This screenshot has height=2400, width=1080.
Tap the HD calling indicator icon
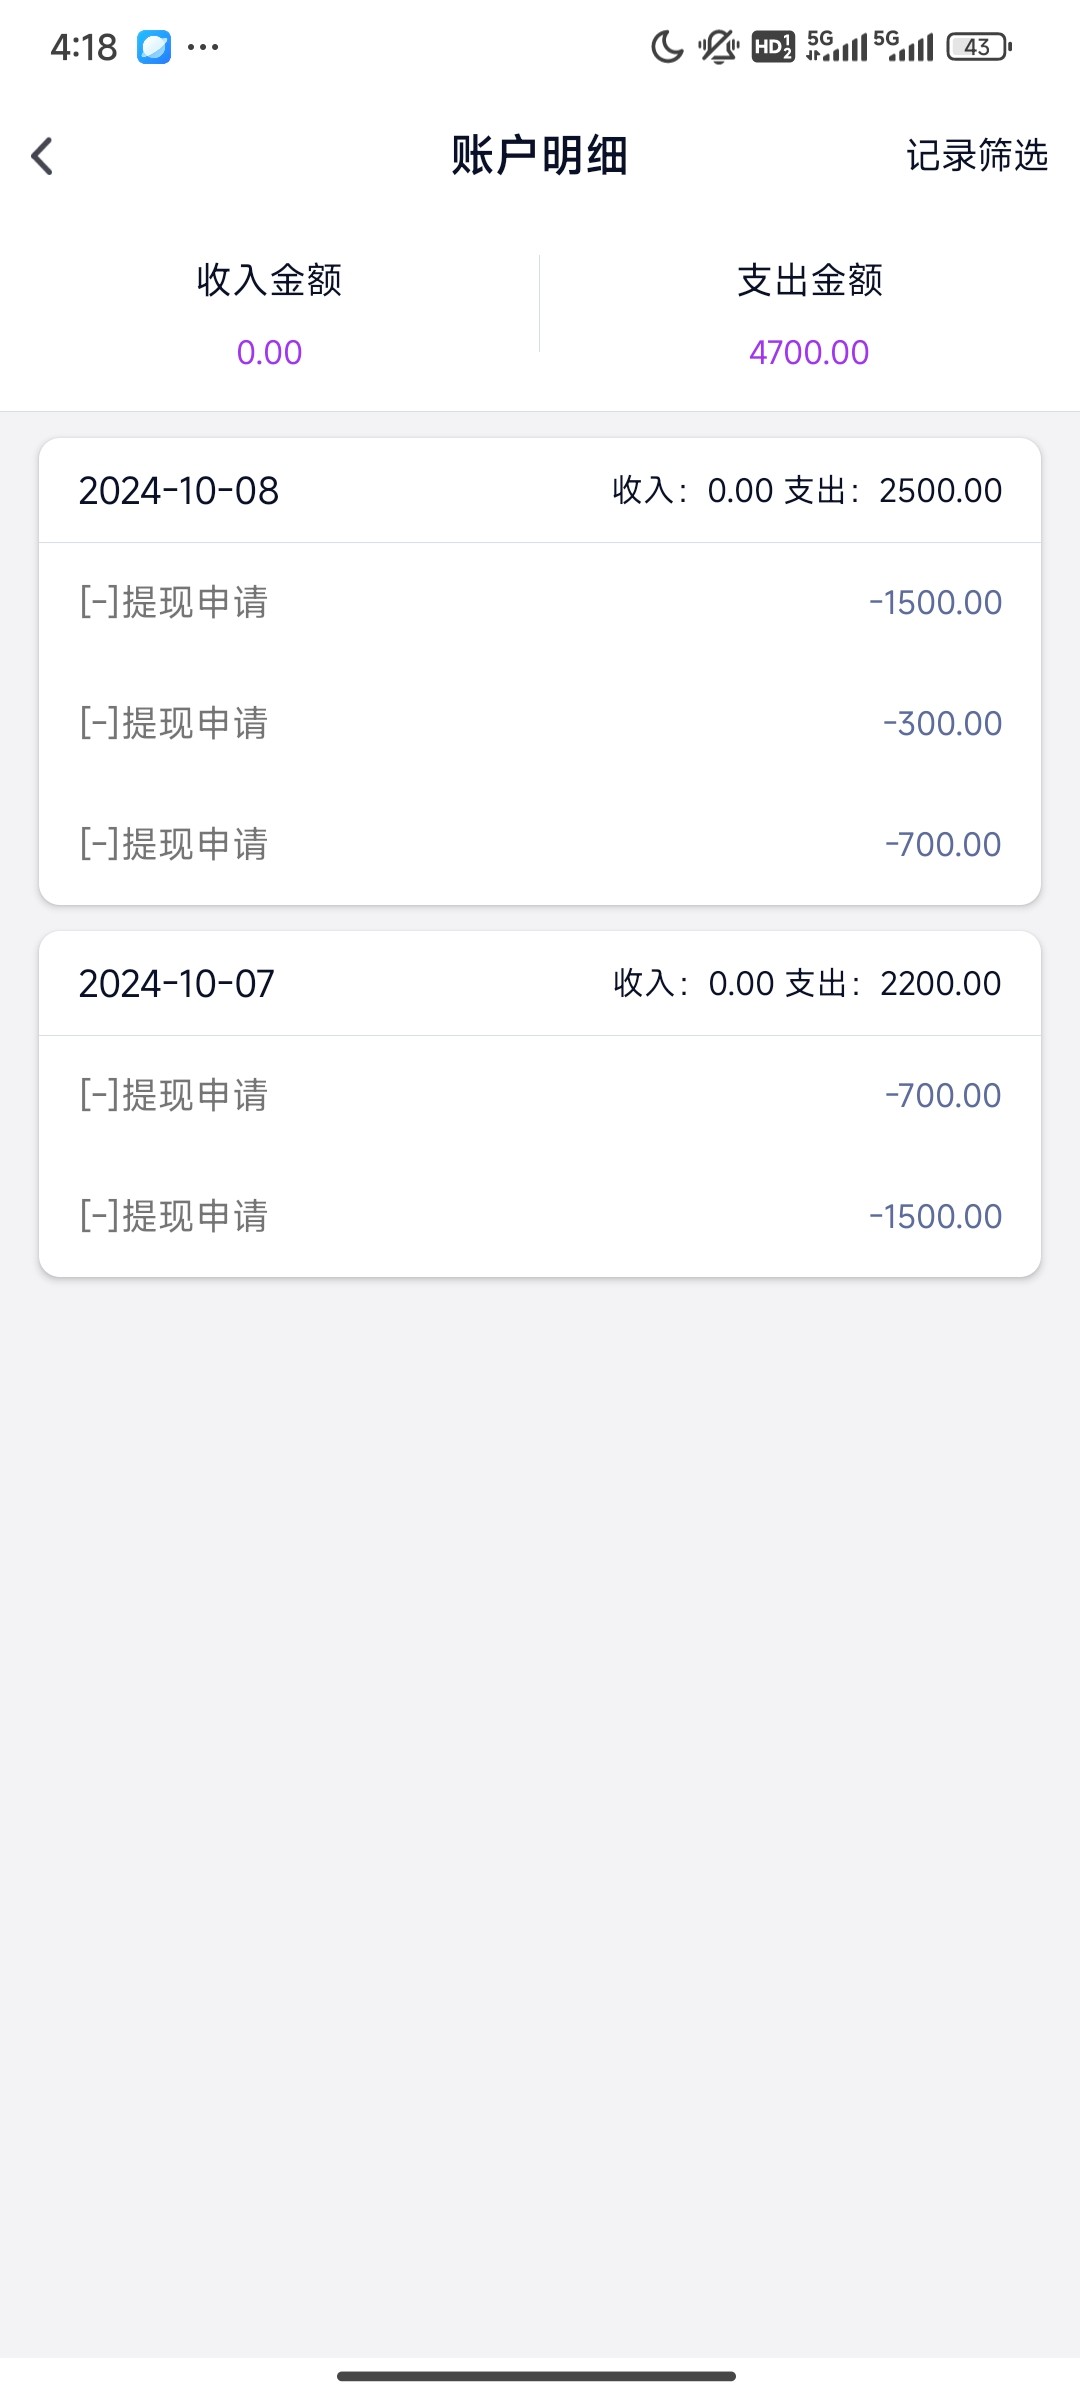[773, 47]
